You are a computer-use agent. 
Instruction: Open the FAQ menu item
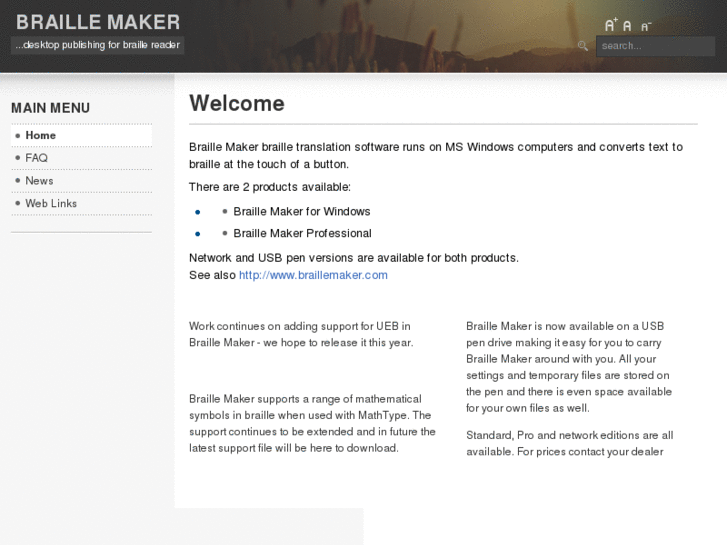tap(82, 158)
